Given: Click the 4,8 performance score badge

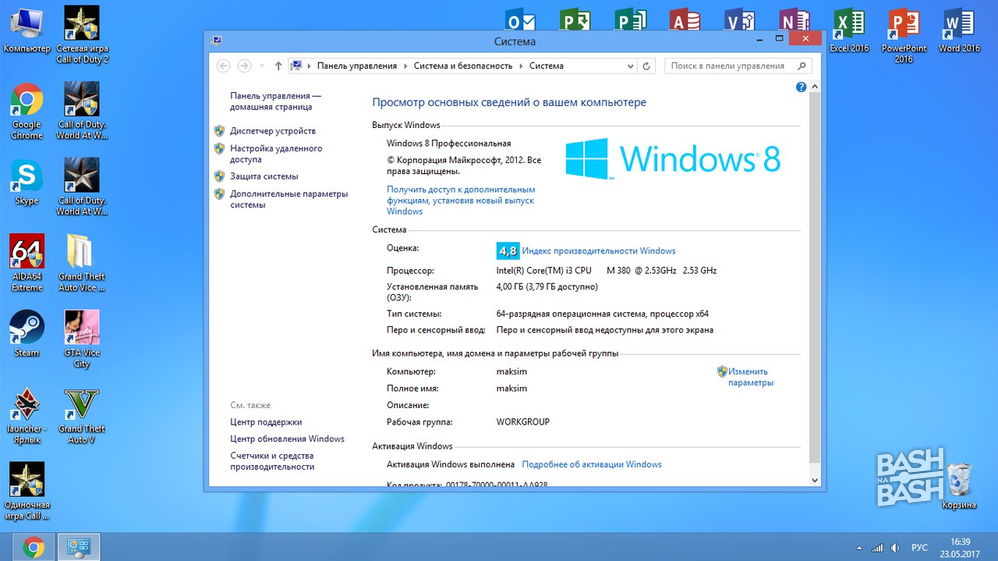Looking at the screenshot, I should [507, 251].
